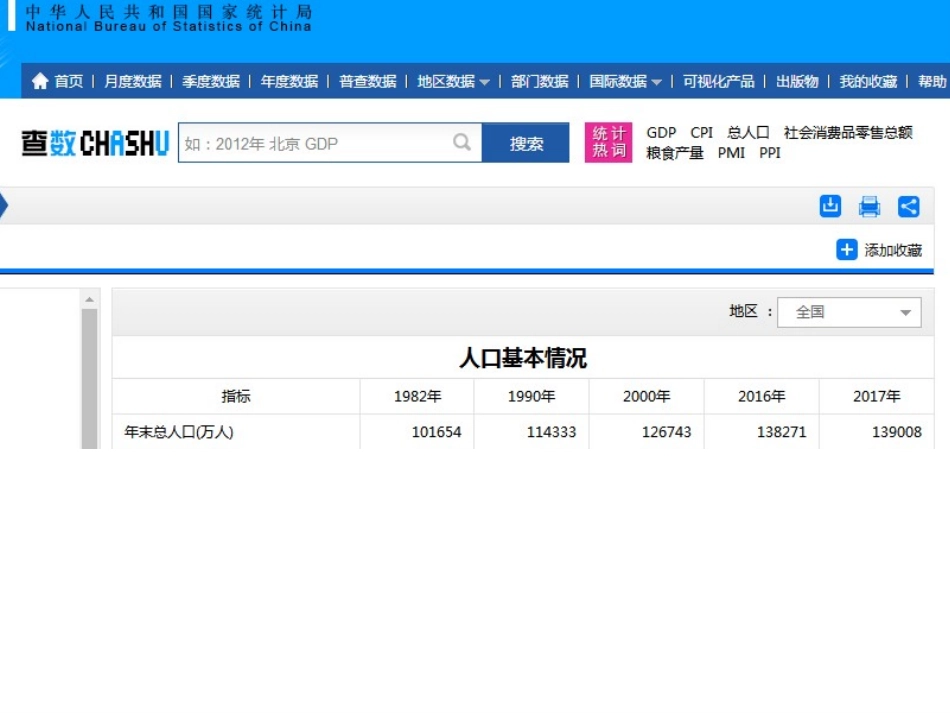Open 部门数据 menu item
The height and width of the screenshot is (713, 950).
(x=539, y=81)
